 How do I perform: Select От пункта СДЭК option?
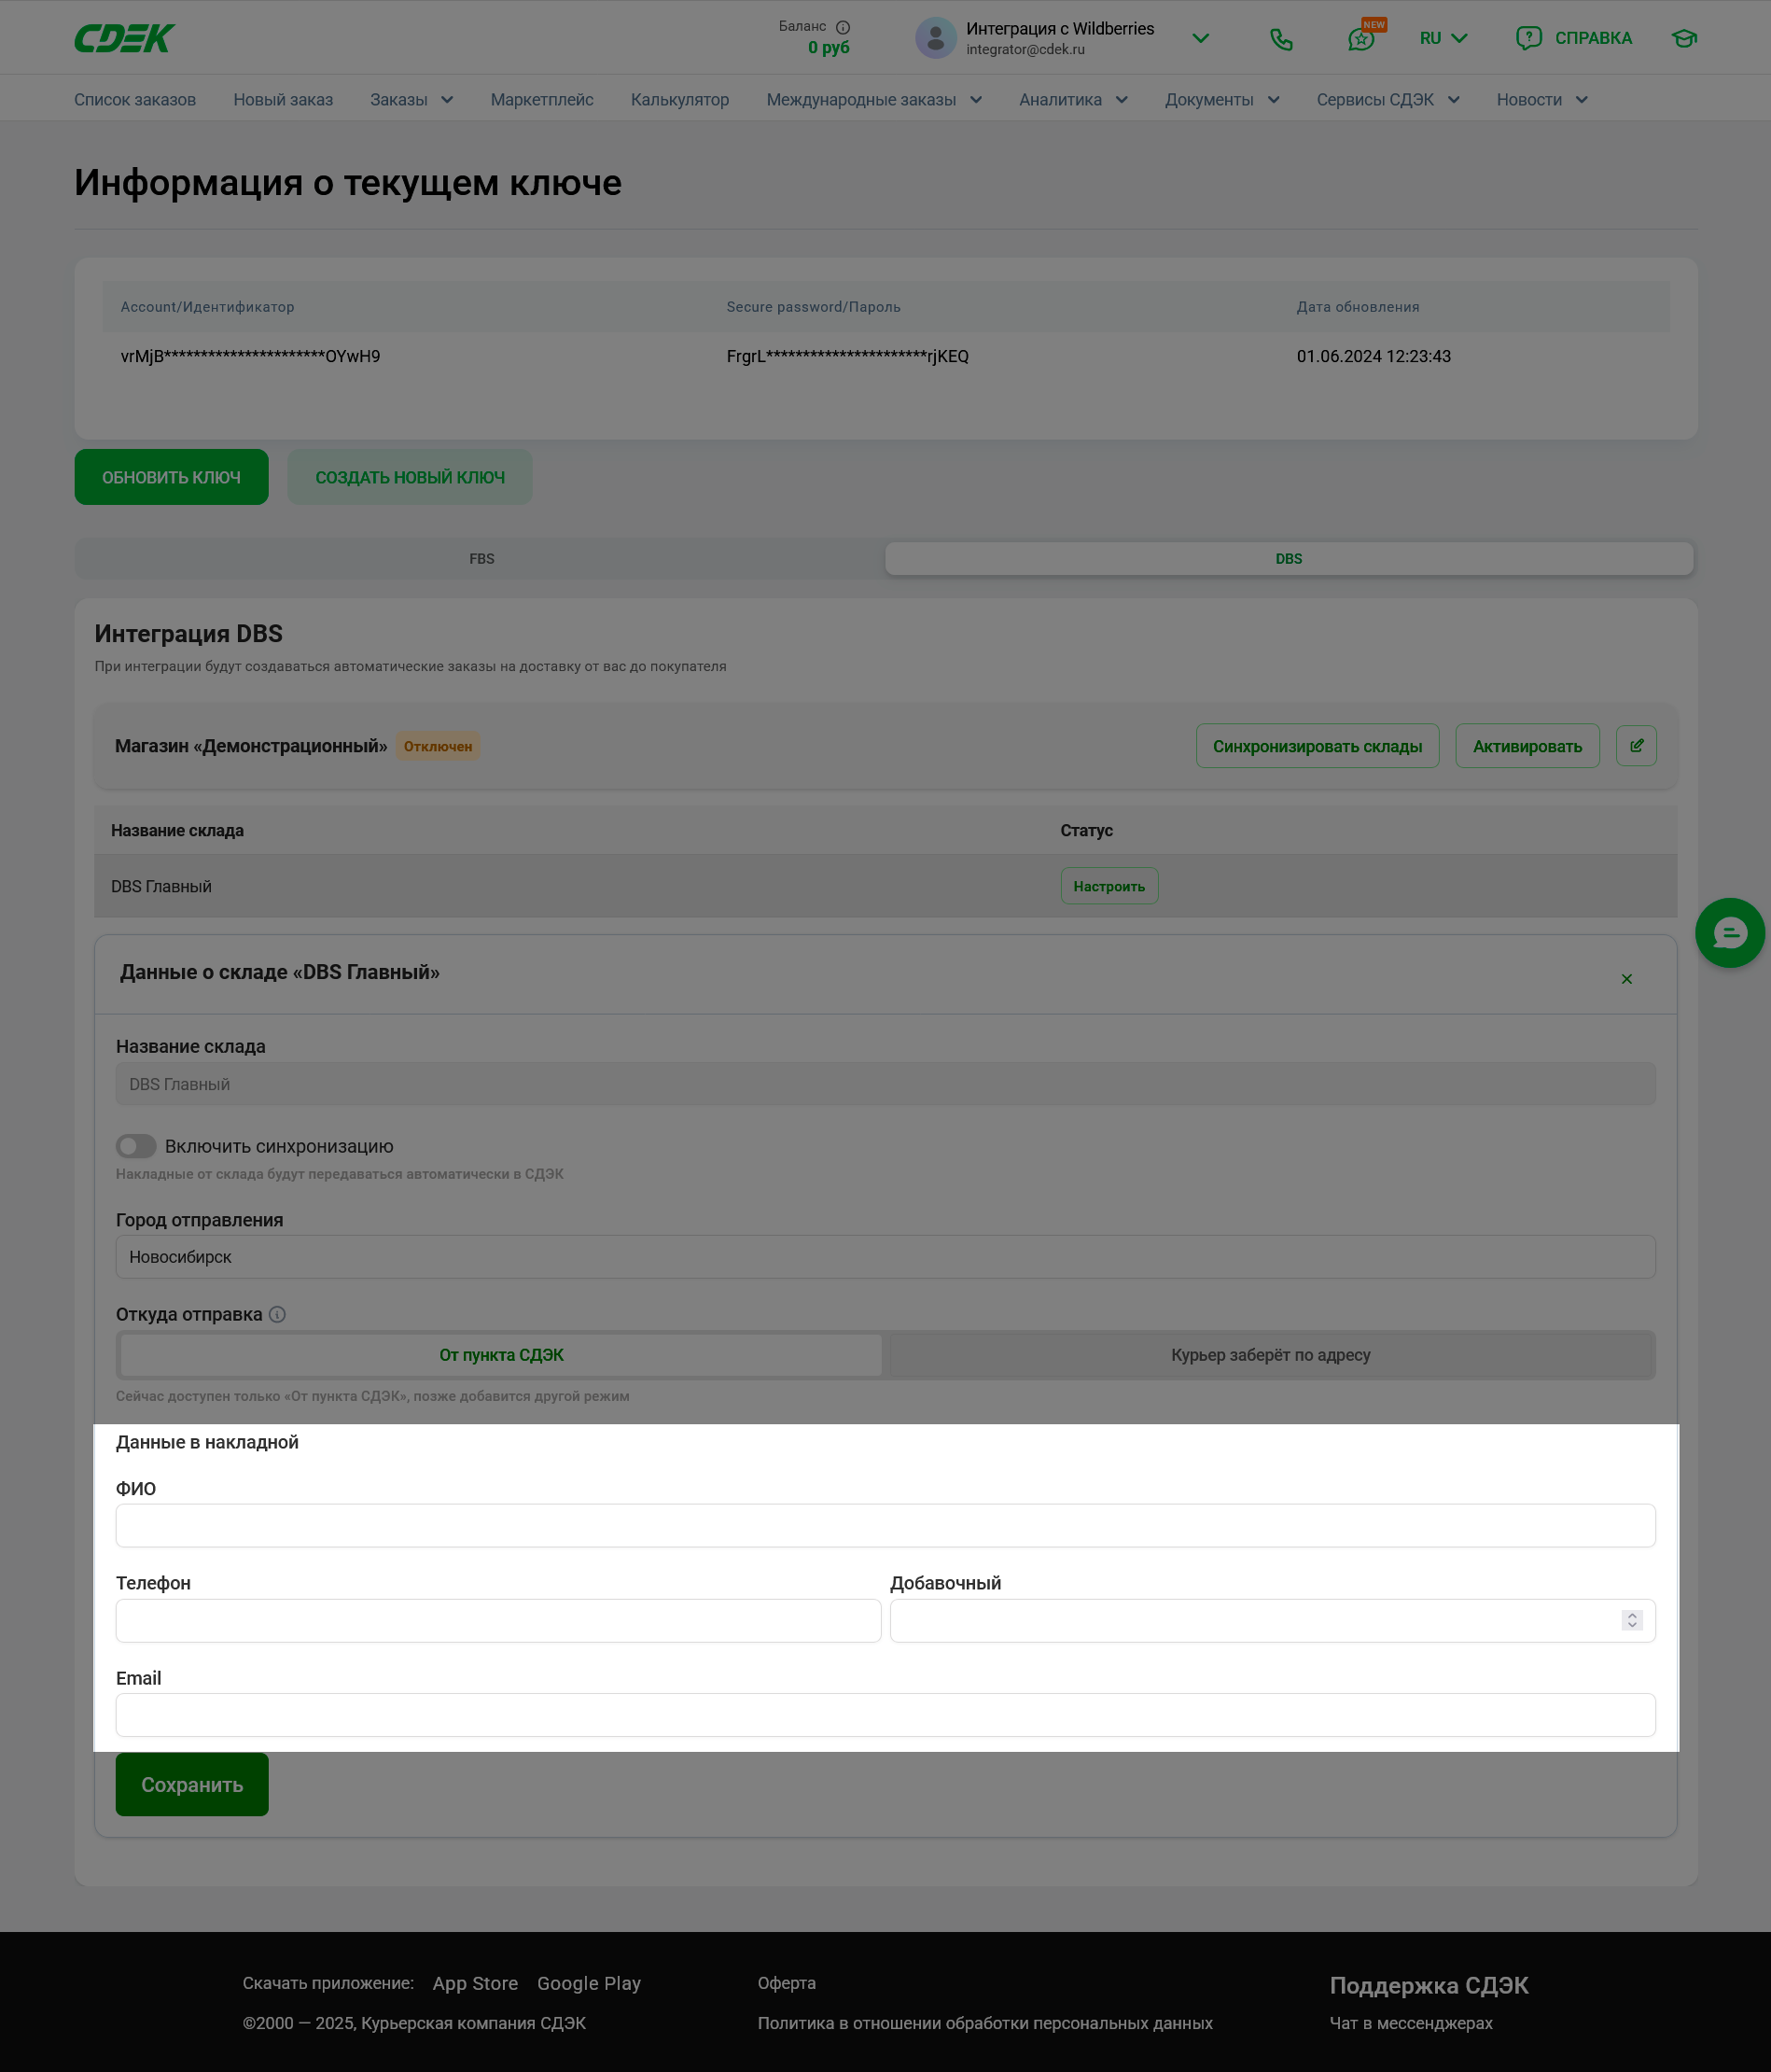click(501, 1355)
